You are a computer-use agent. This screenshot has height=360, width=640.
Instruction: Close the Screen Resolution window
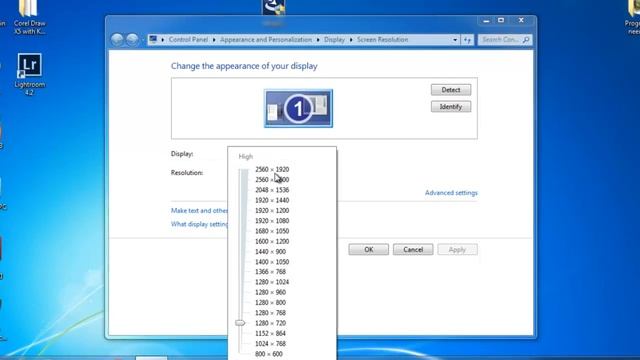point(521,20)
